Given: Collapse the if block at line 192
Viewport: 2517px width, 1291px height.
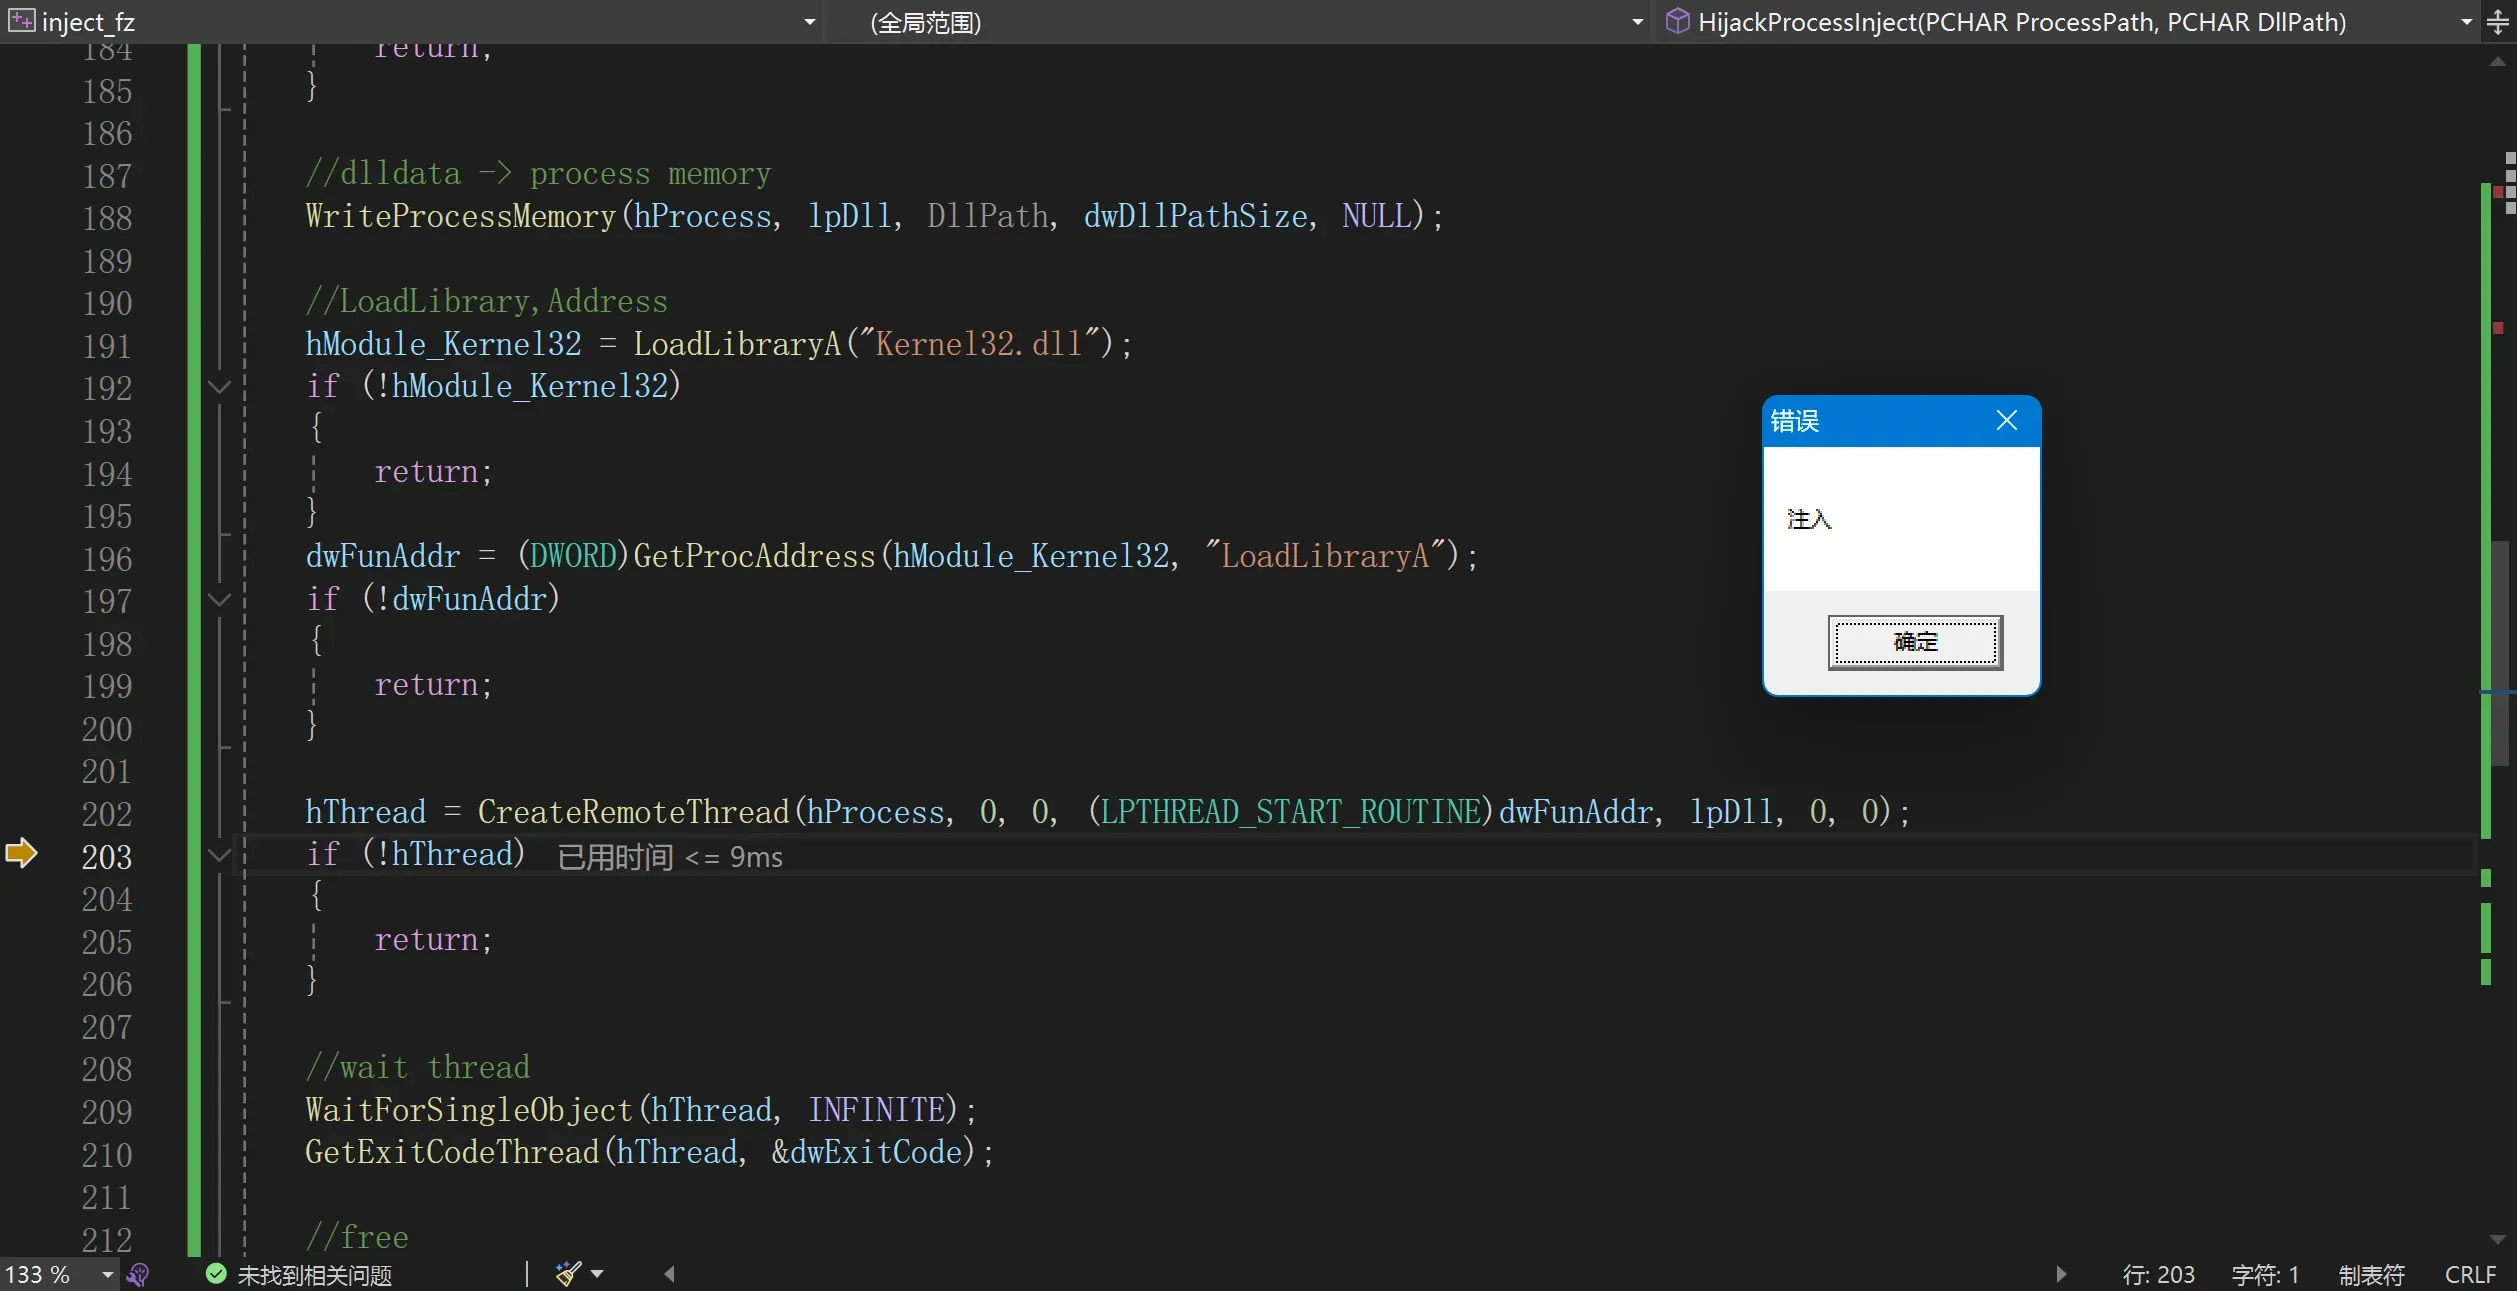Looking at the screenshot, I should coord(219,387).
